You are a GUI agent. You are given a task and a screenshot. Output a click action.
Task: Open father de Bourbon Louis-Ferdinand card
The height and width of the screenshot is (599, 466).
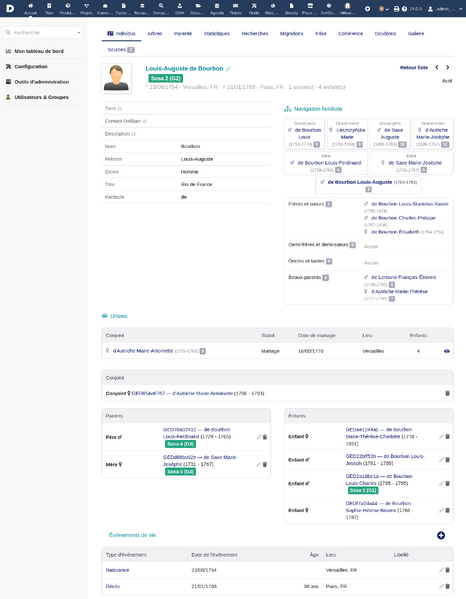tap(326, 163)
